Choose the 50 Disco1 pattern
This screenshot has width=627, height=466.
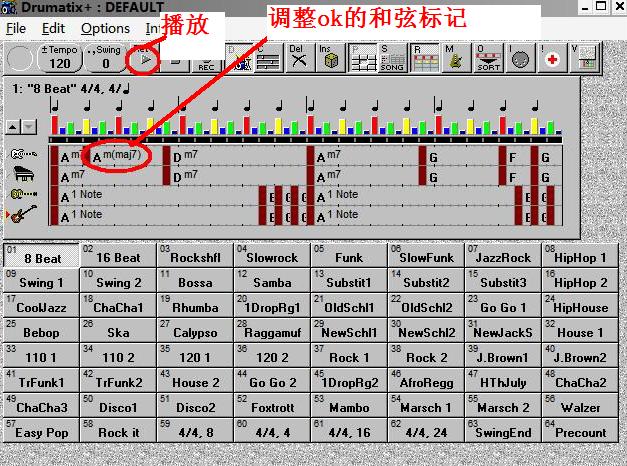(118, 405)
